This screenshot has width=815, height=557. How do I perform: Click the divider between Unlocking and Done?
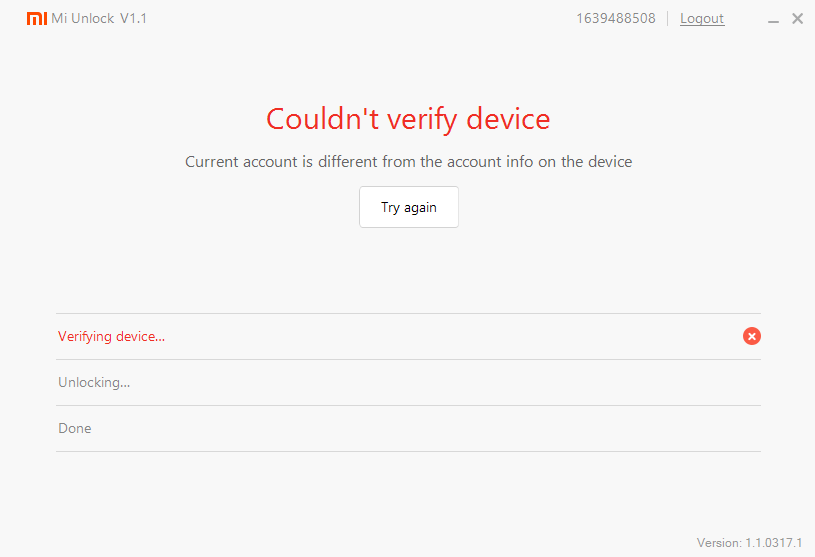click(408, 405)
